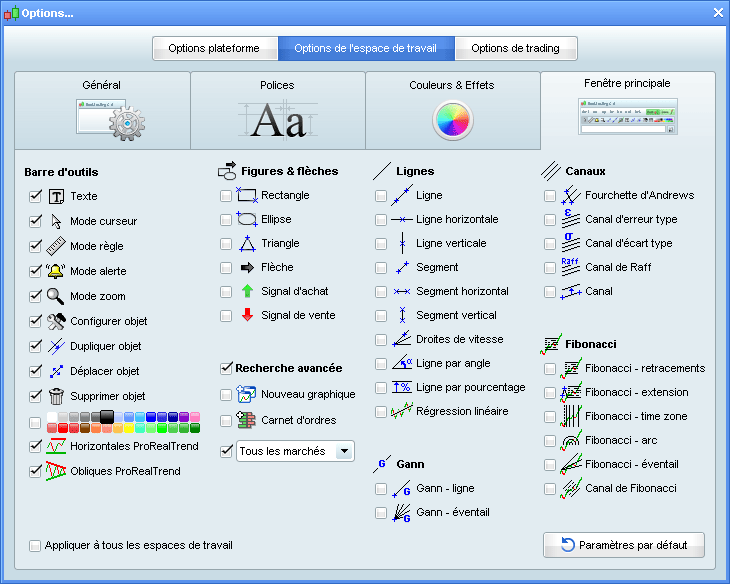
Task: Click the Mode règle ruler icon
Action: click(56, 246)
